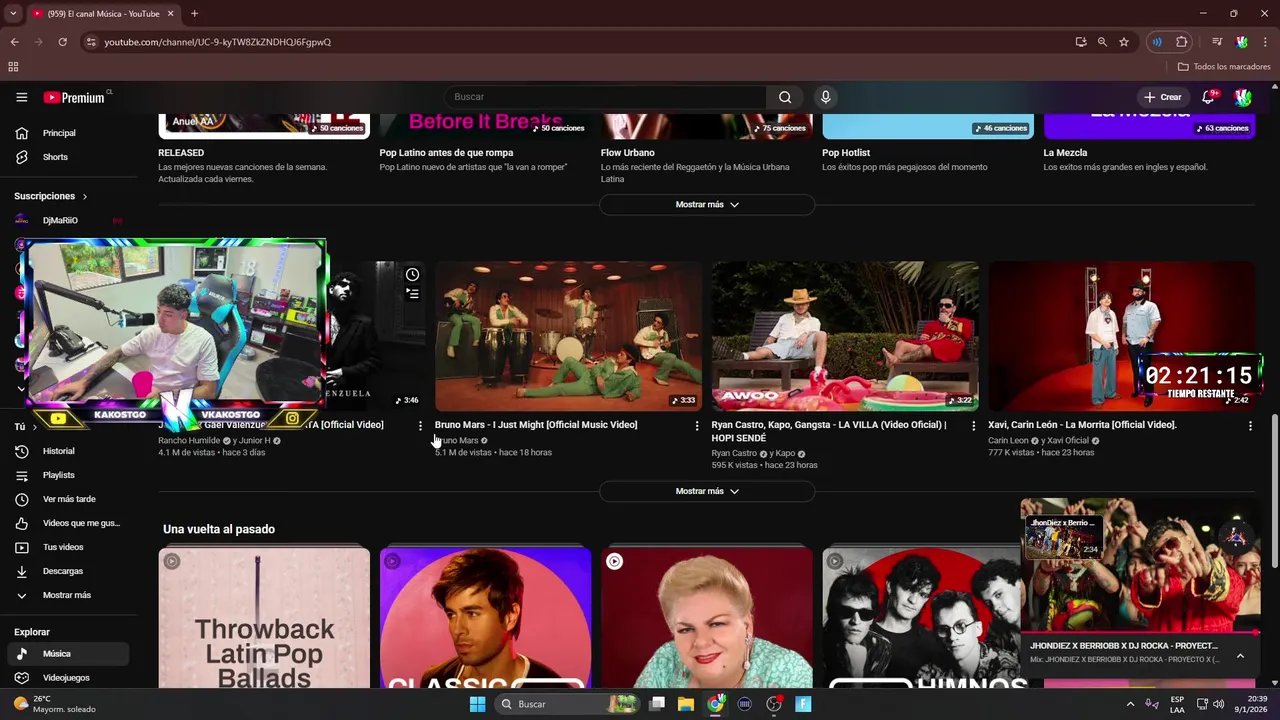Open a new Chrome tab

[194, 14]
